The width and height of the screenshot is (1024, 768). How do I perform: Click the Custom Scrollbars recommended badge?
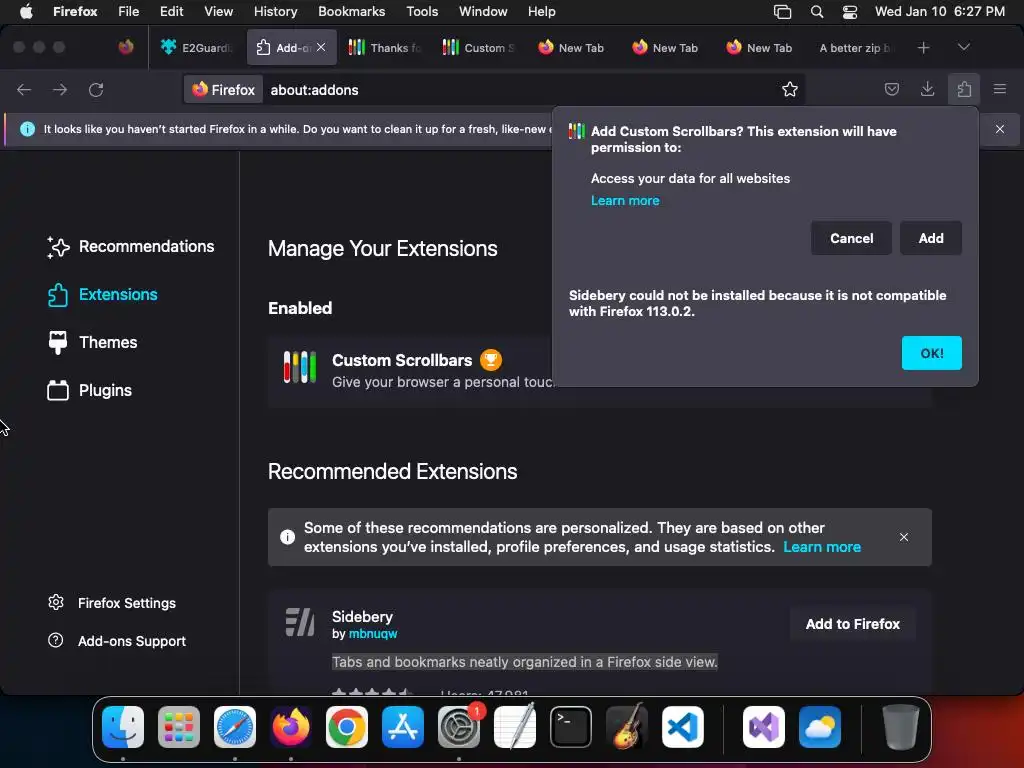(x=491, y=360)
